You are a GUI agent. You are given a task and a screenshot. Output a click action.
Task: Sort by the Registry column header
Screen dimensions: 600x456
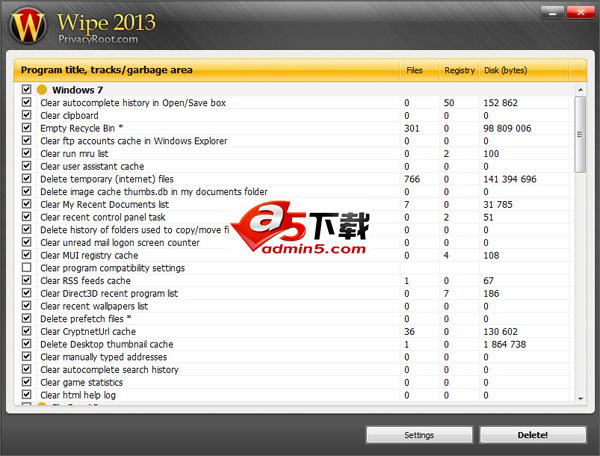pos(459,70)
